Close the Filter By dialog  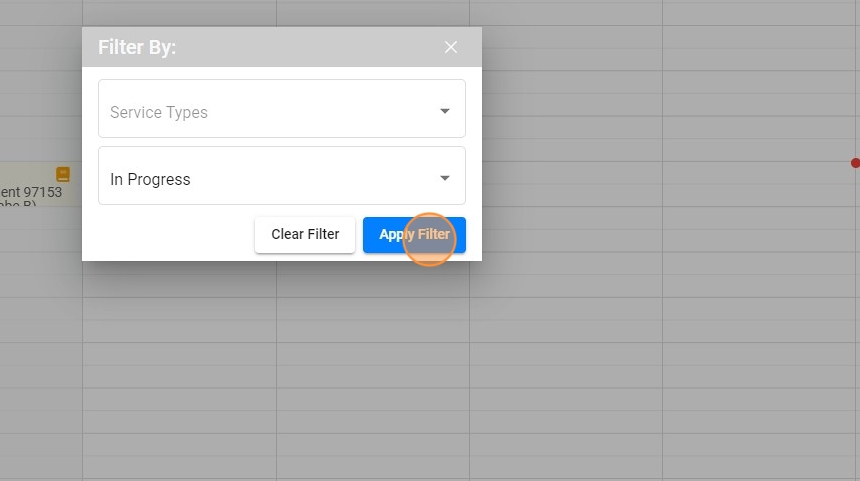[451, 47]
